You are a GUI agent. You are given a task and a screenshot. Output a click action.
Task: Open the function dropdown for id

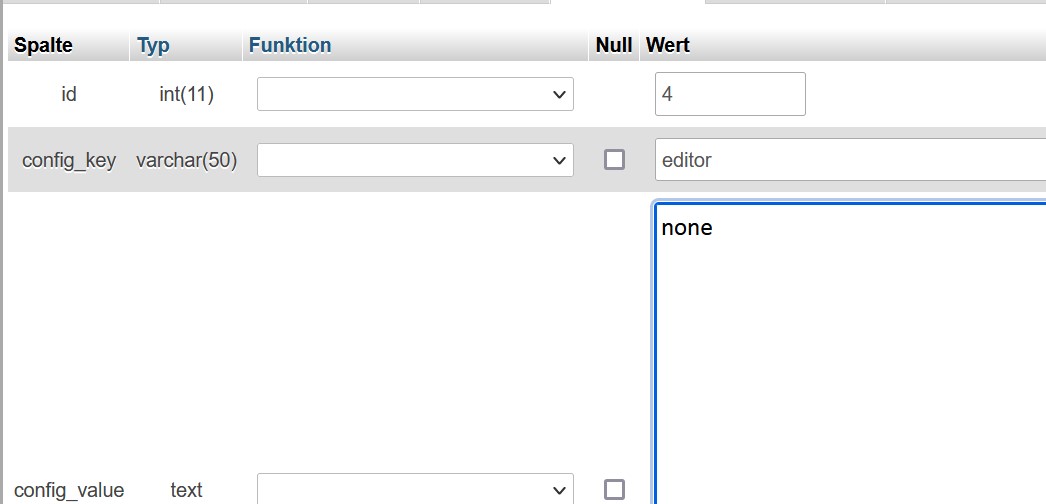[415, 94]
